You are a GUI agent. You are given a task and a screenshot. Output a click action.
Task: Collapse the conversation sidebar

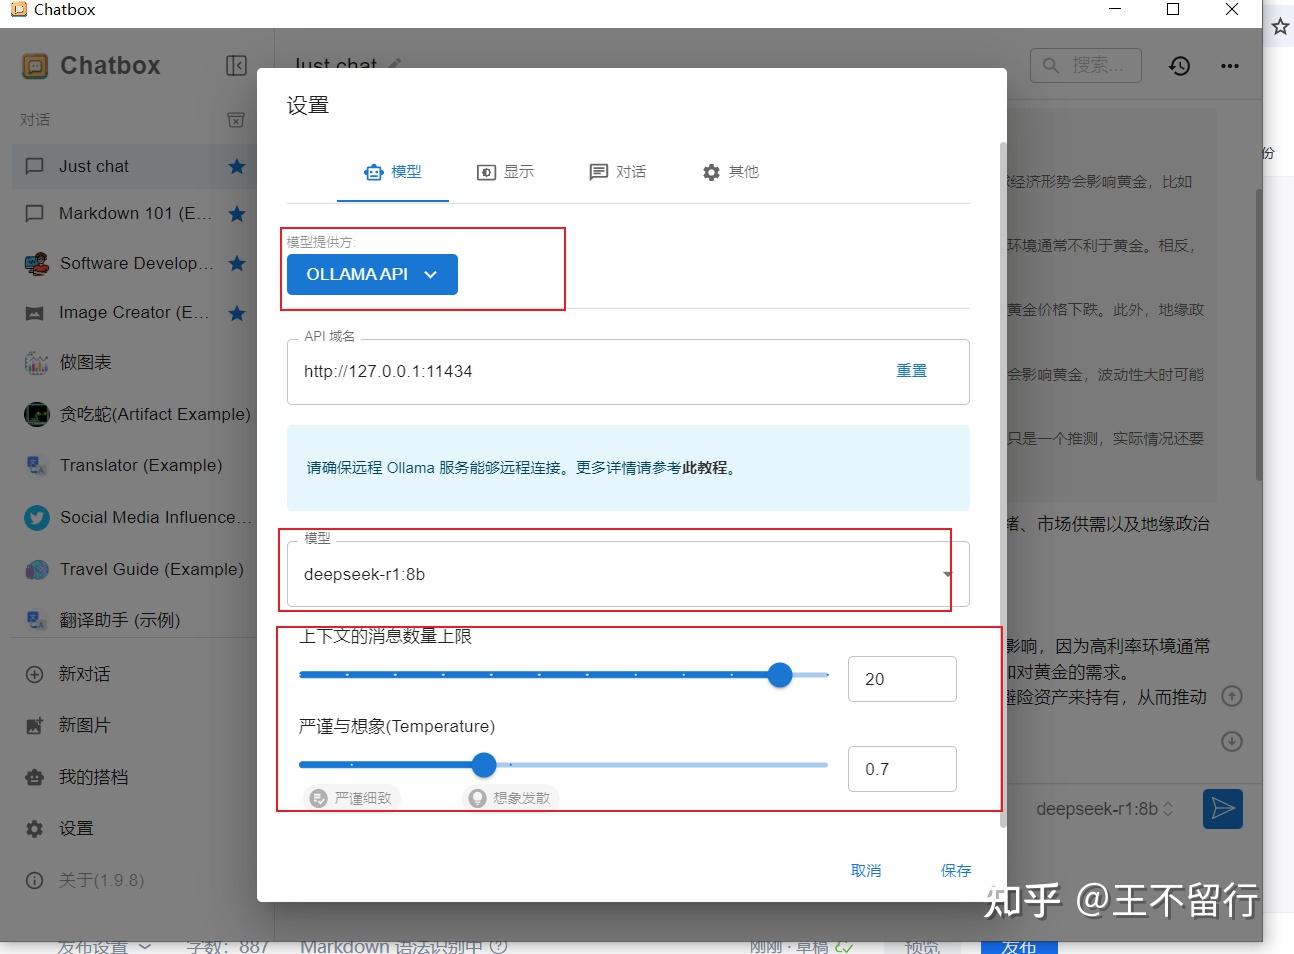[236, 65]
